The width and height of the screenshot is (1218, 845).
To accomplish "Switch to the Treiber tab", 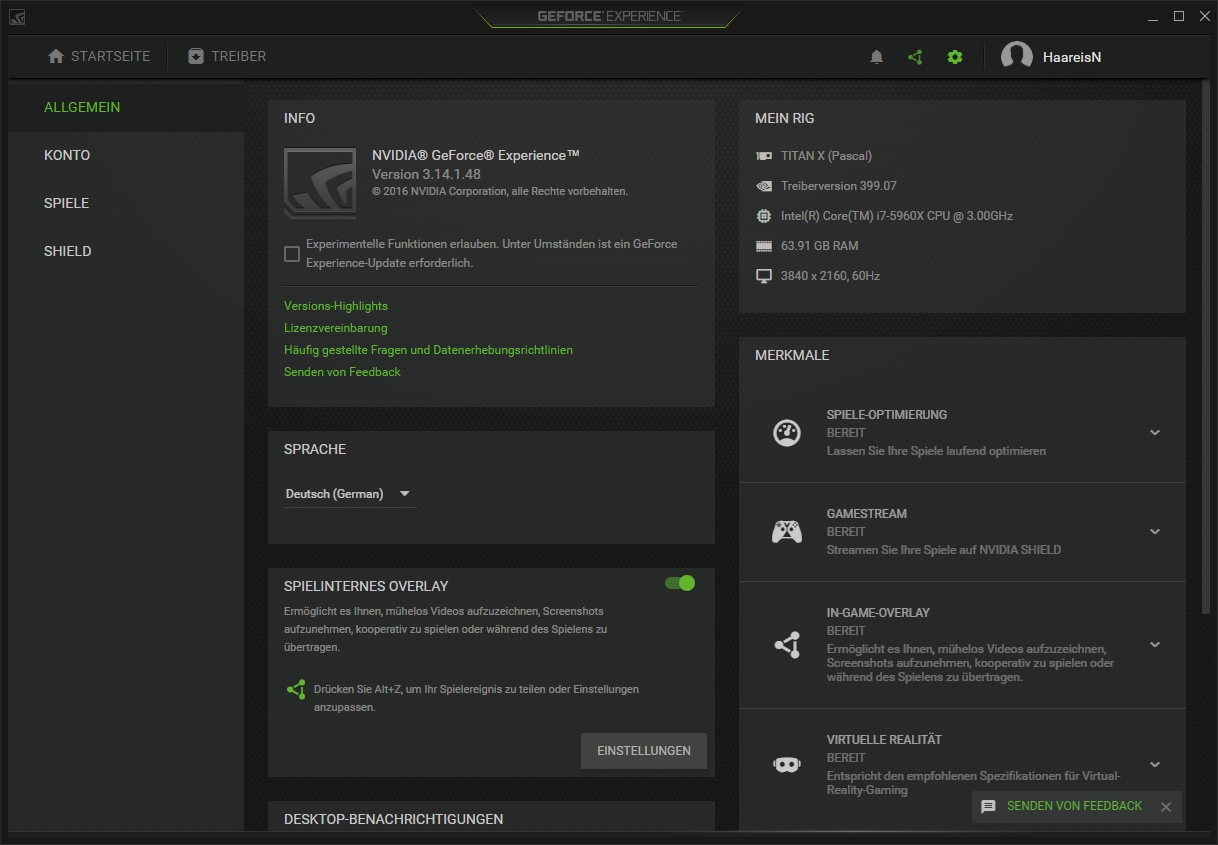I will 227,56.
